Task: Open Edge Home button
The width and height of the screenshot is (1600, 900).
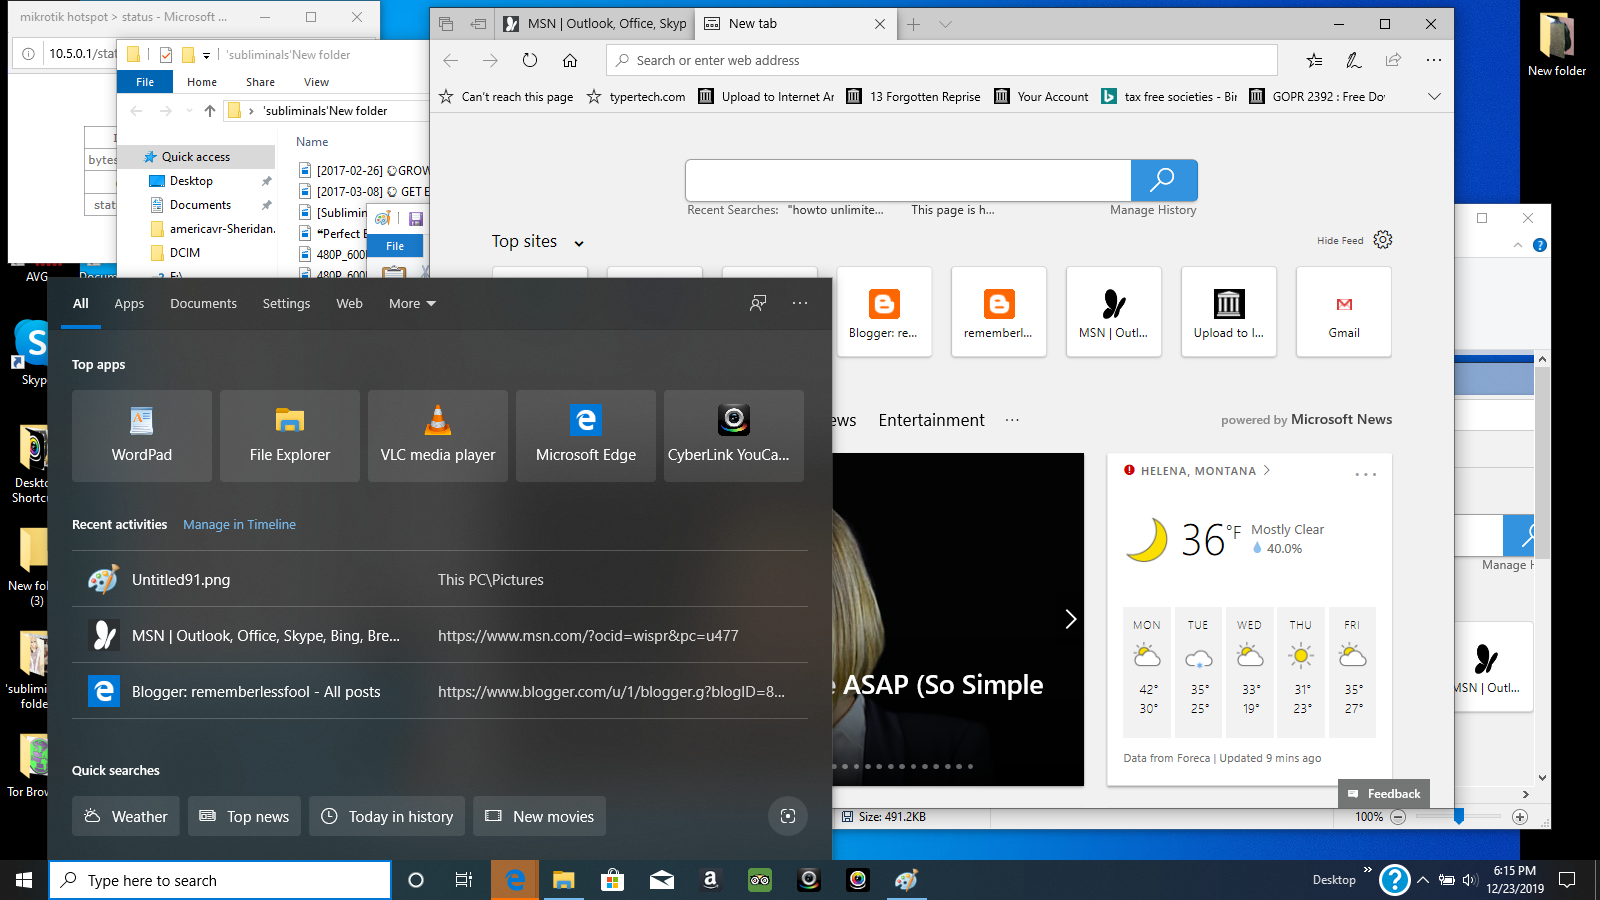Action: [570, 60]
